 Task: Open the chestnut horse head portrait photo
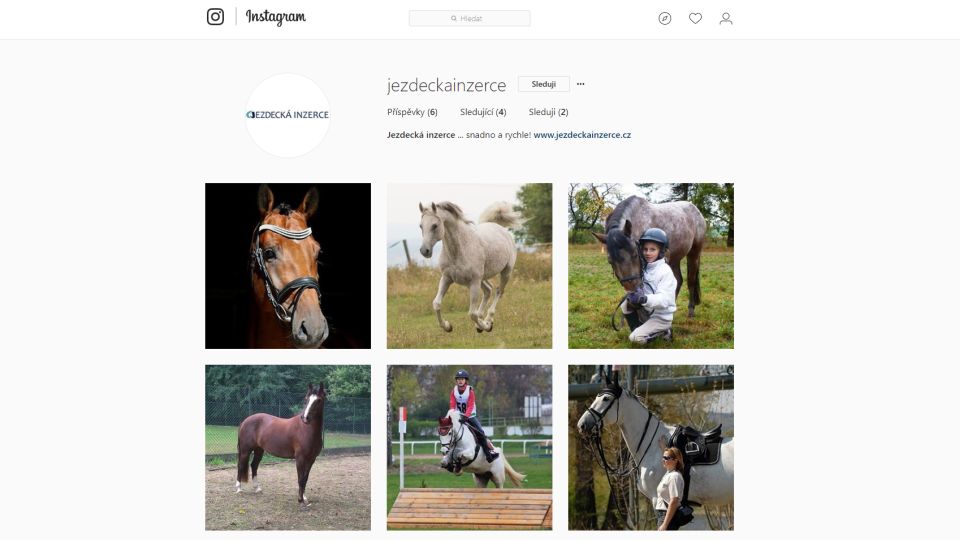(288, 266)
